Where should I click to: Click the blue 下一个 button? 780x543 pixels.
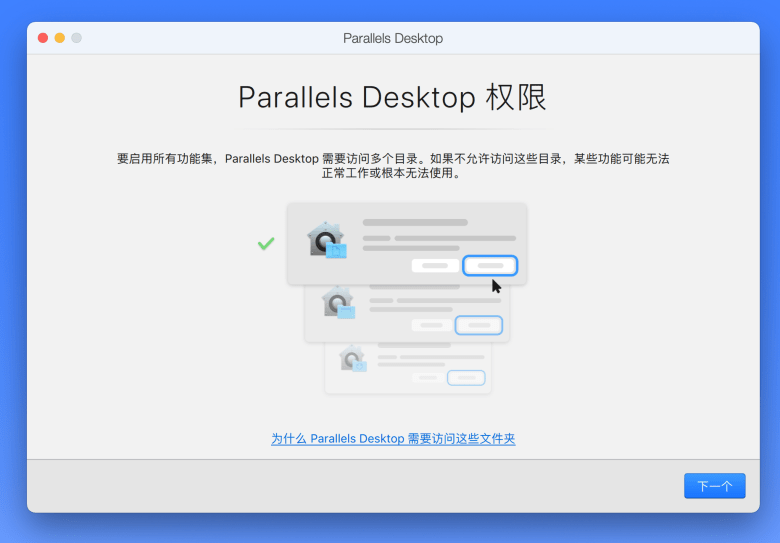(x=714, y=486)
